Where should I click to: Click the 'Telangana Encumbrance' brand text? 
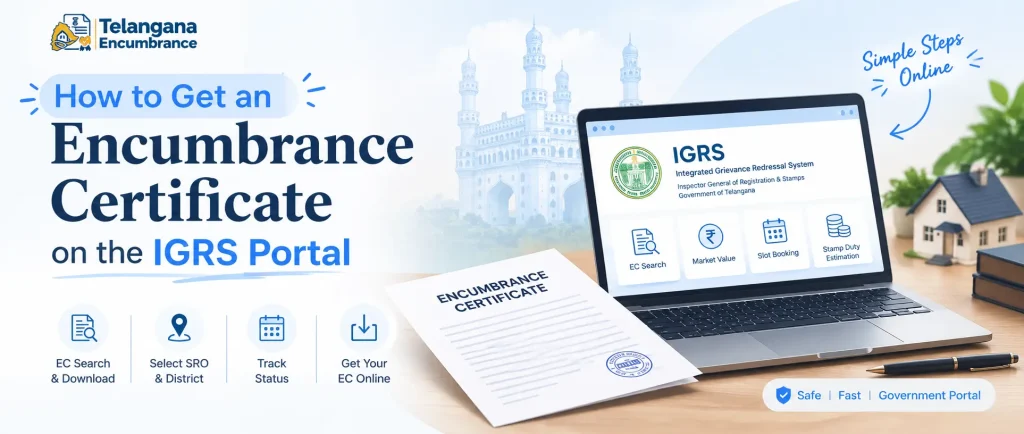148,35
